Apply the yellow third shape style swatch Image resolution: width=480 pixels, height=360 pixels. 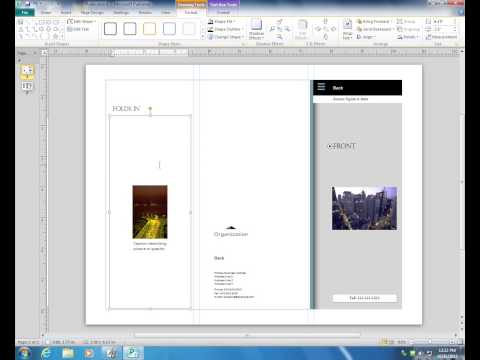(x=149, y=29)
